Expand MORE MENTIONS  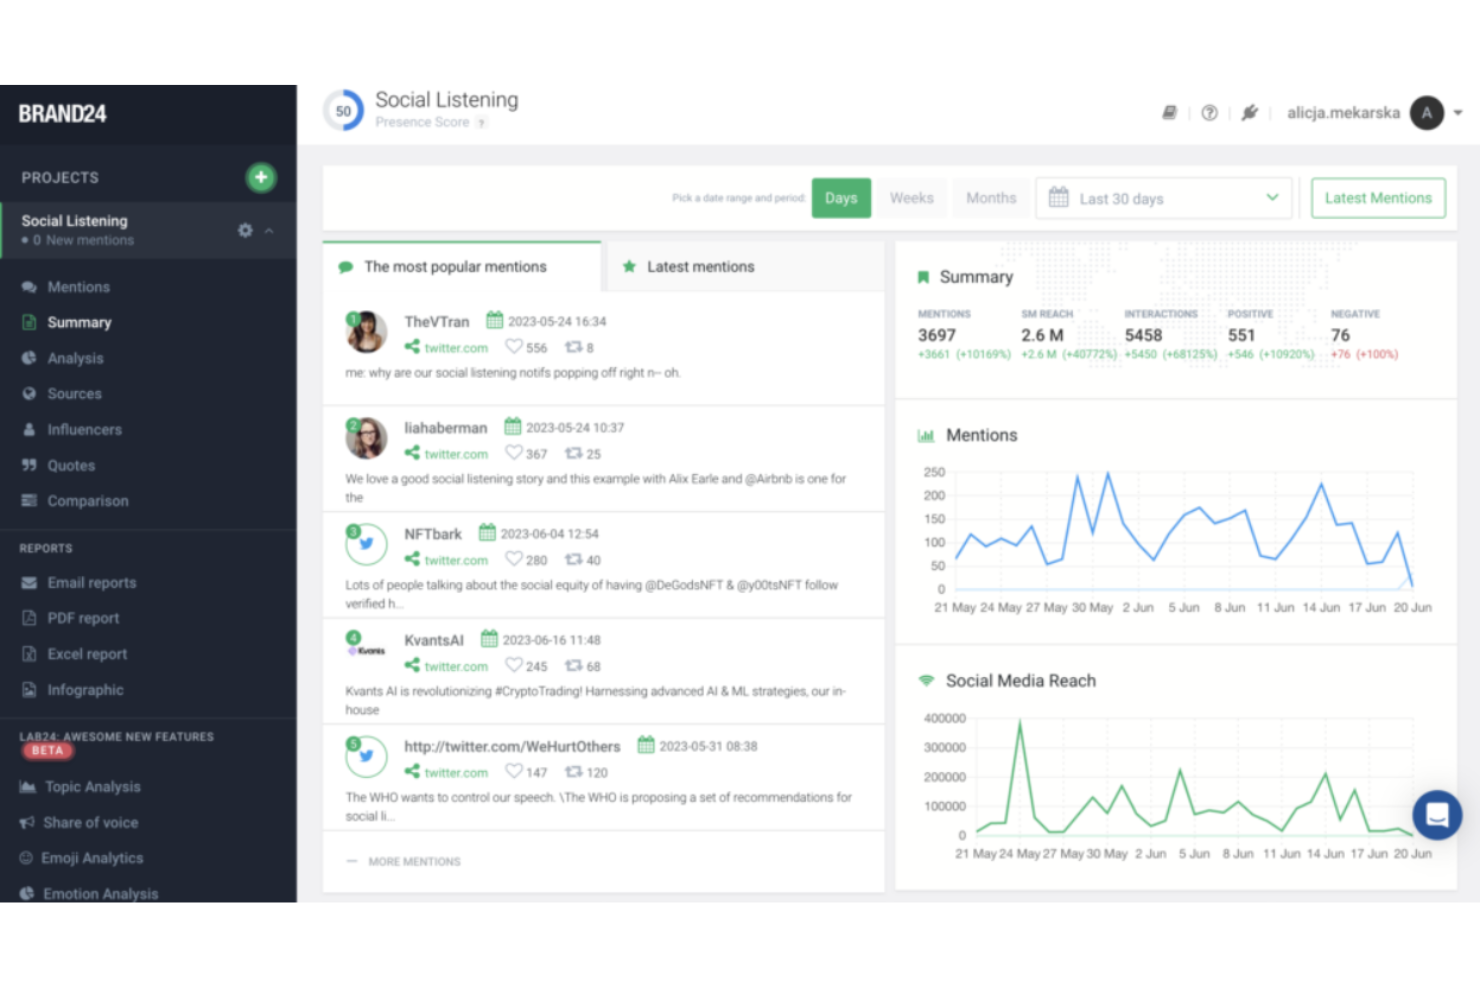coord(414,861)
